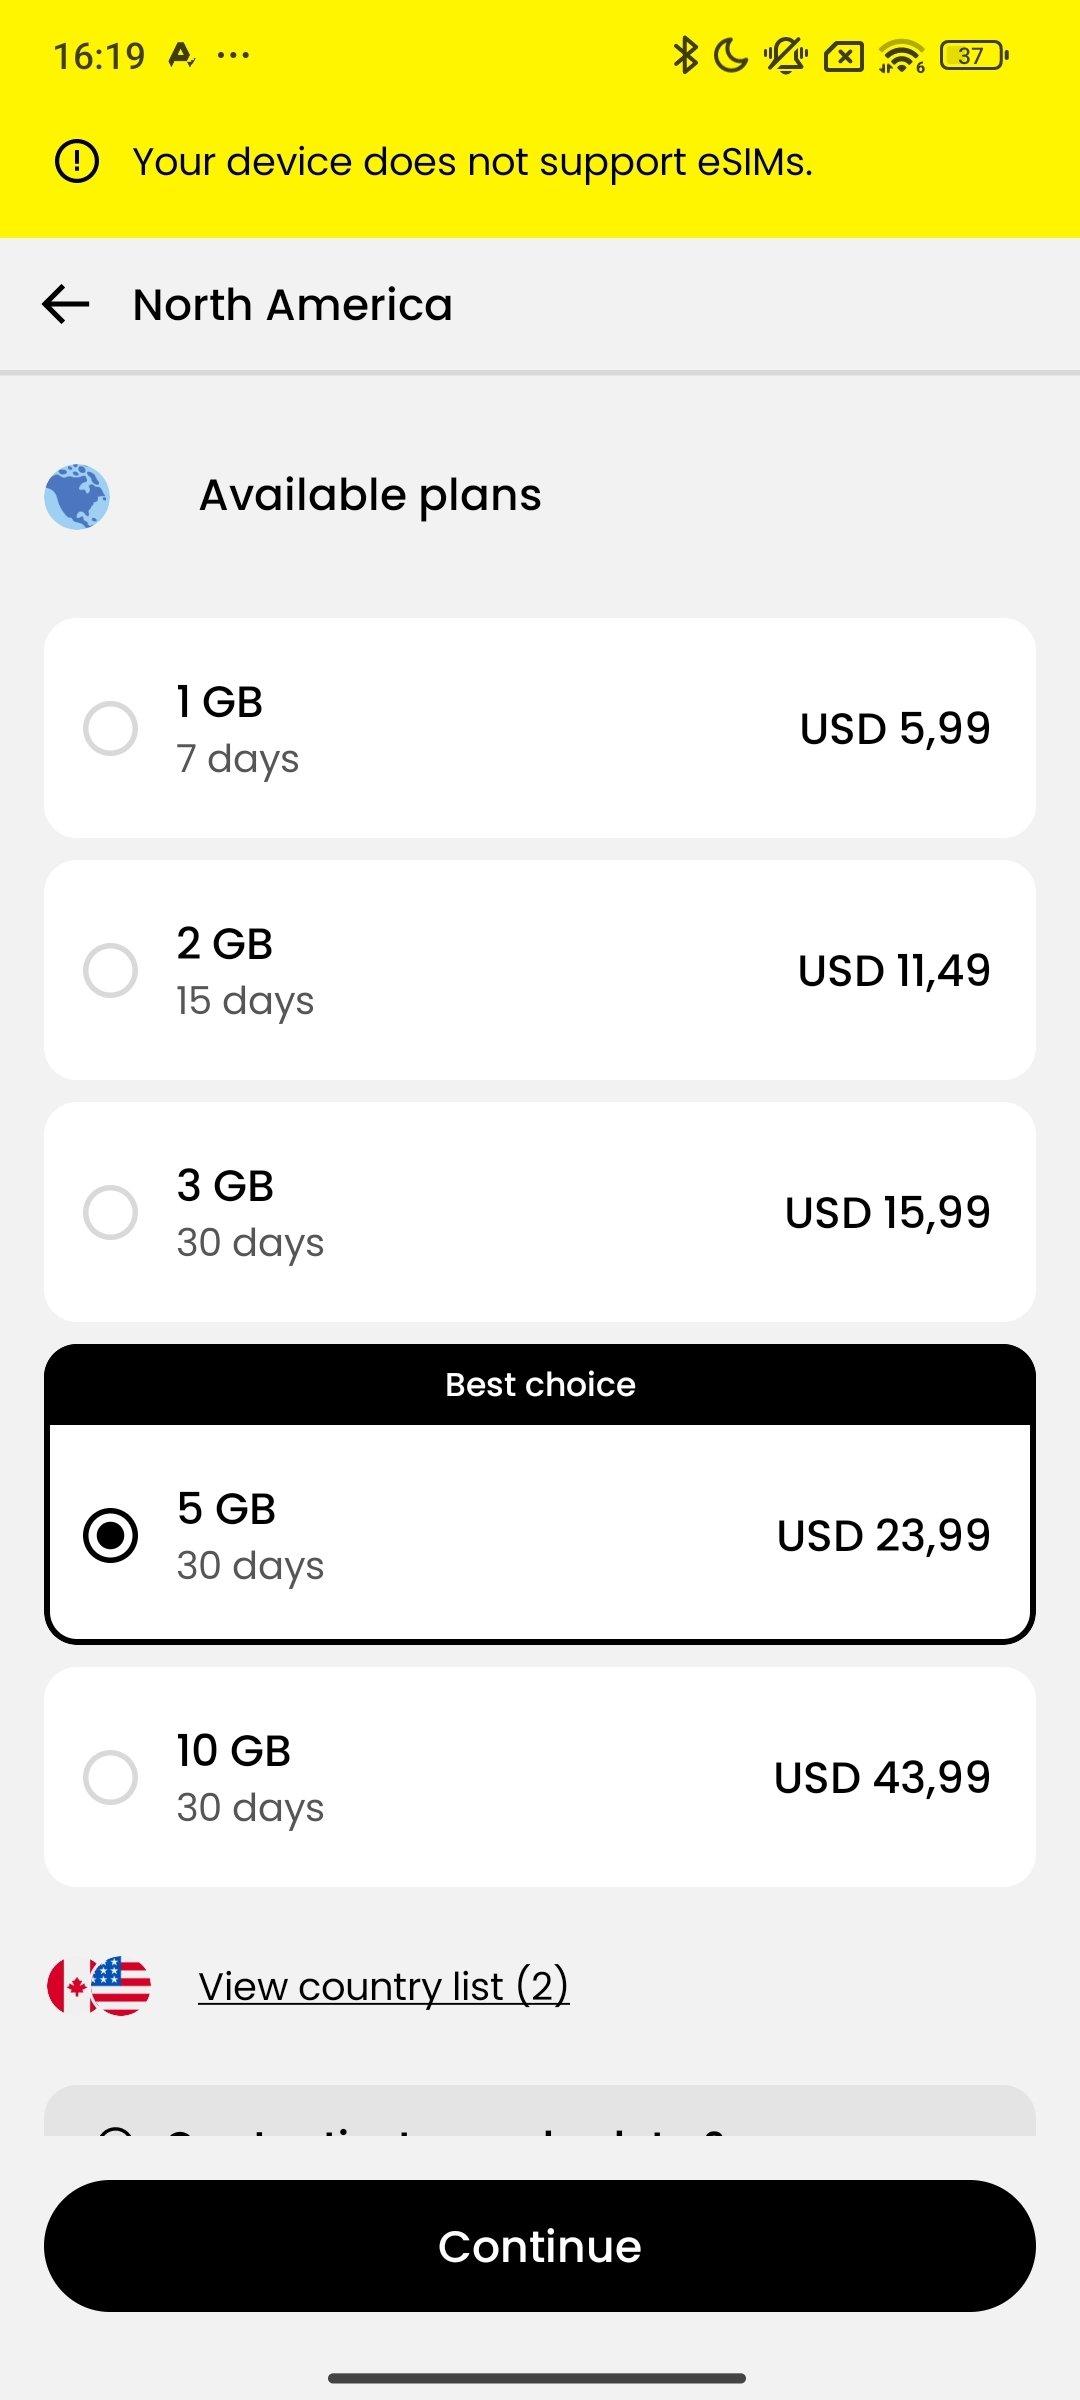Tap the warning icon in eSIM banner
1080x2400 pixels.
point(77,161)
